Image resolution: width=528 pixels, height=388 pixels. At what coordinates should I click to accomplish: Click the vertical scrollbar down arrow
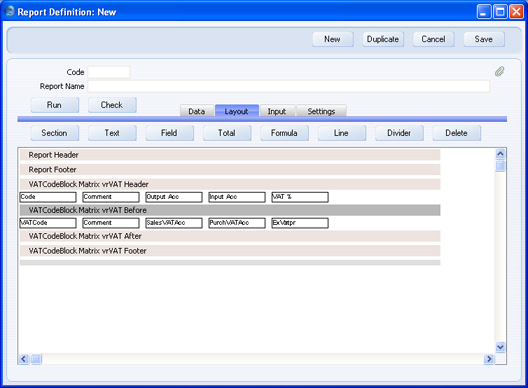(500, 347)
